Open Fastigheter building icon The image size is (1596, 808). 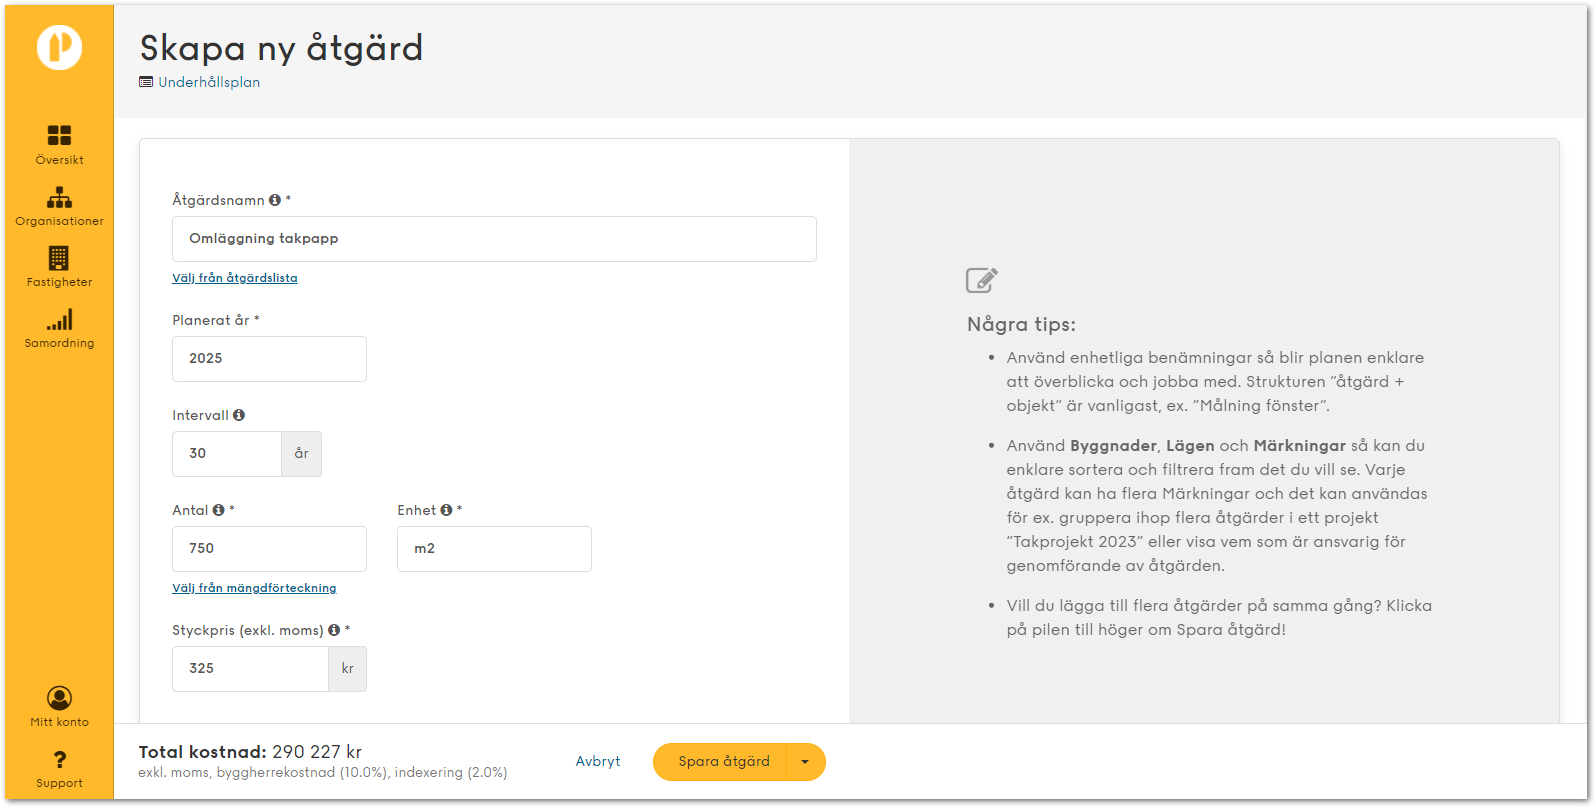coord(59,258)
